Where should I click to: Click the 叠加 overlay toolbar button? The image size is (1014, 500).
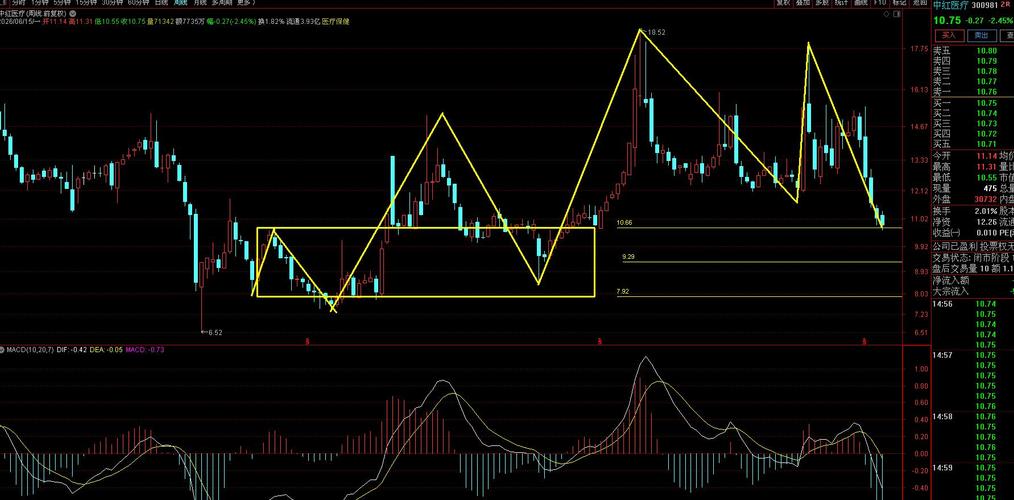(803, 3)
